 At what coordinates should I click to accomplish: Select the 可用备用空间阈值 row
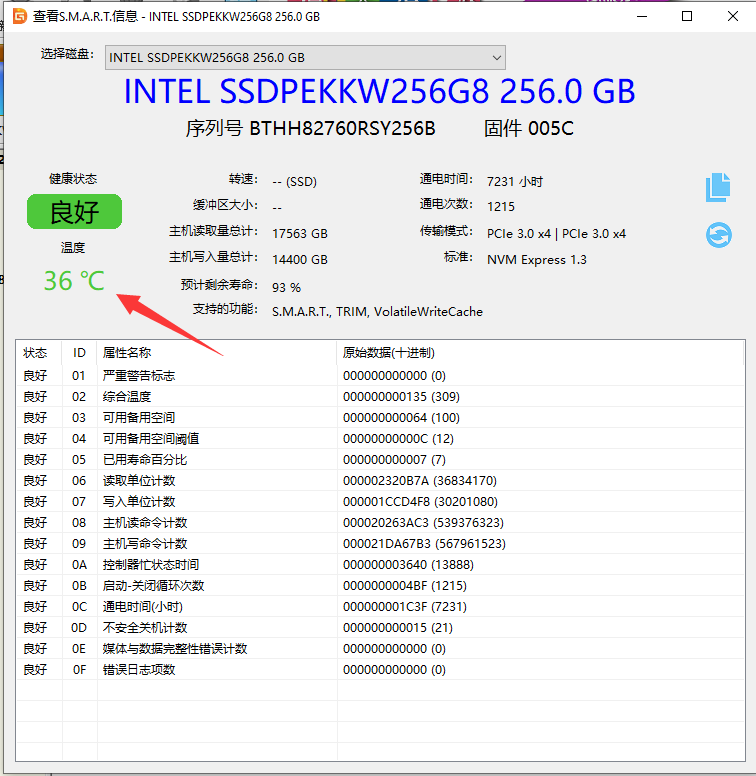tap(380, 438)
